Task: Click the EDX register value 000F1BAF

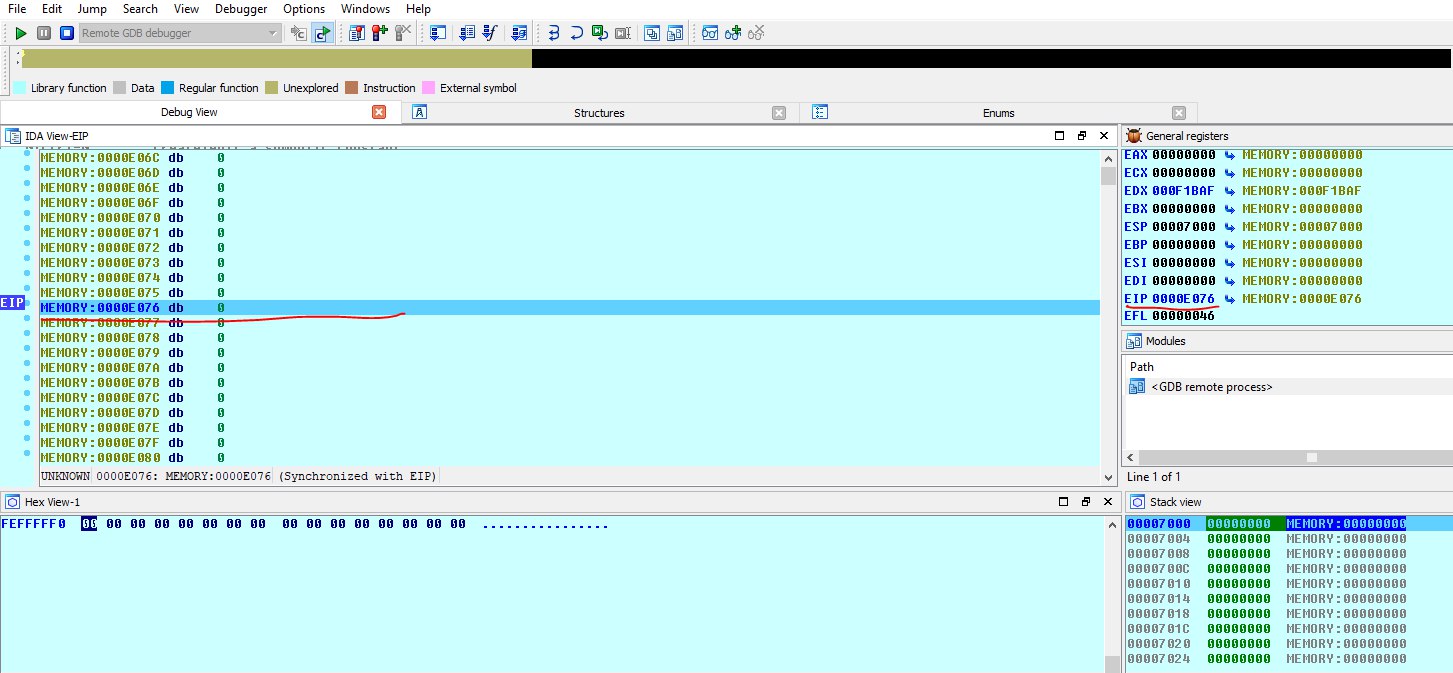Action: coord(1183,191)
